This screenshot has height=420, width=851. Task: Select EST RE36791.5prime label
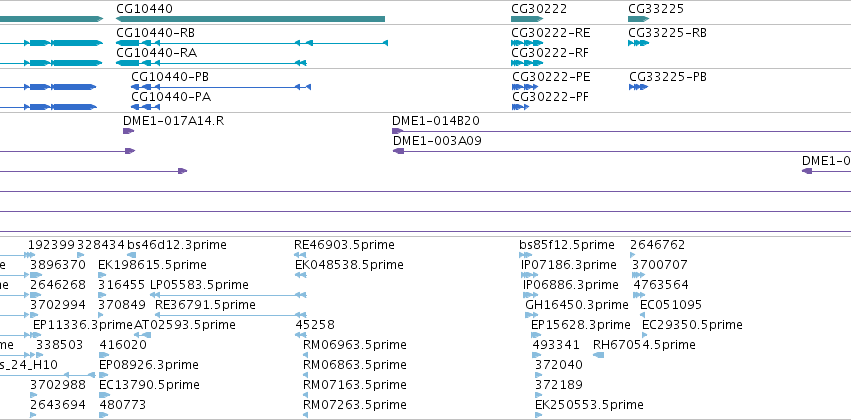point(205,304)
